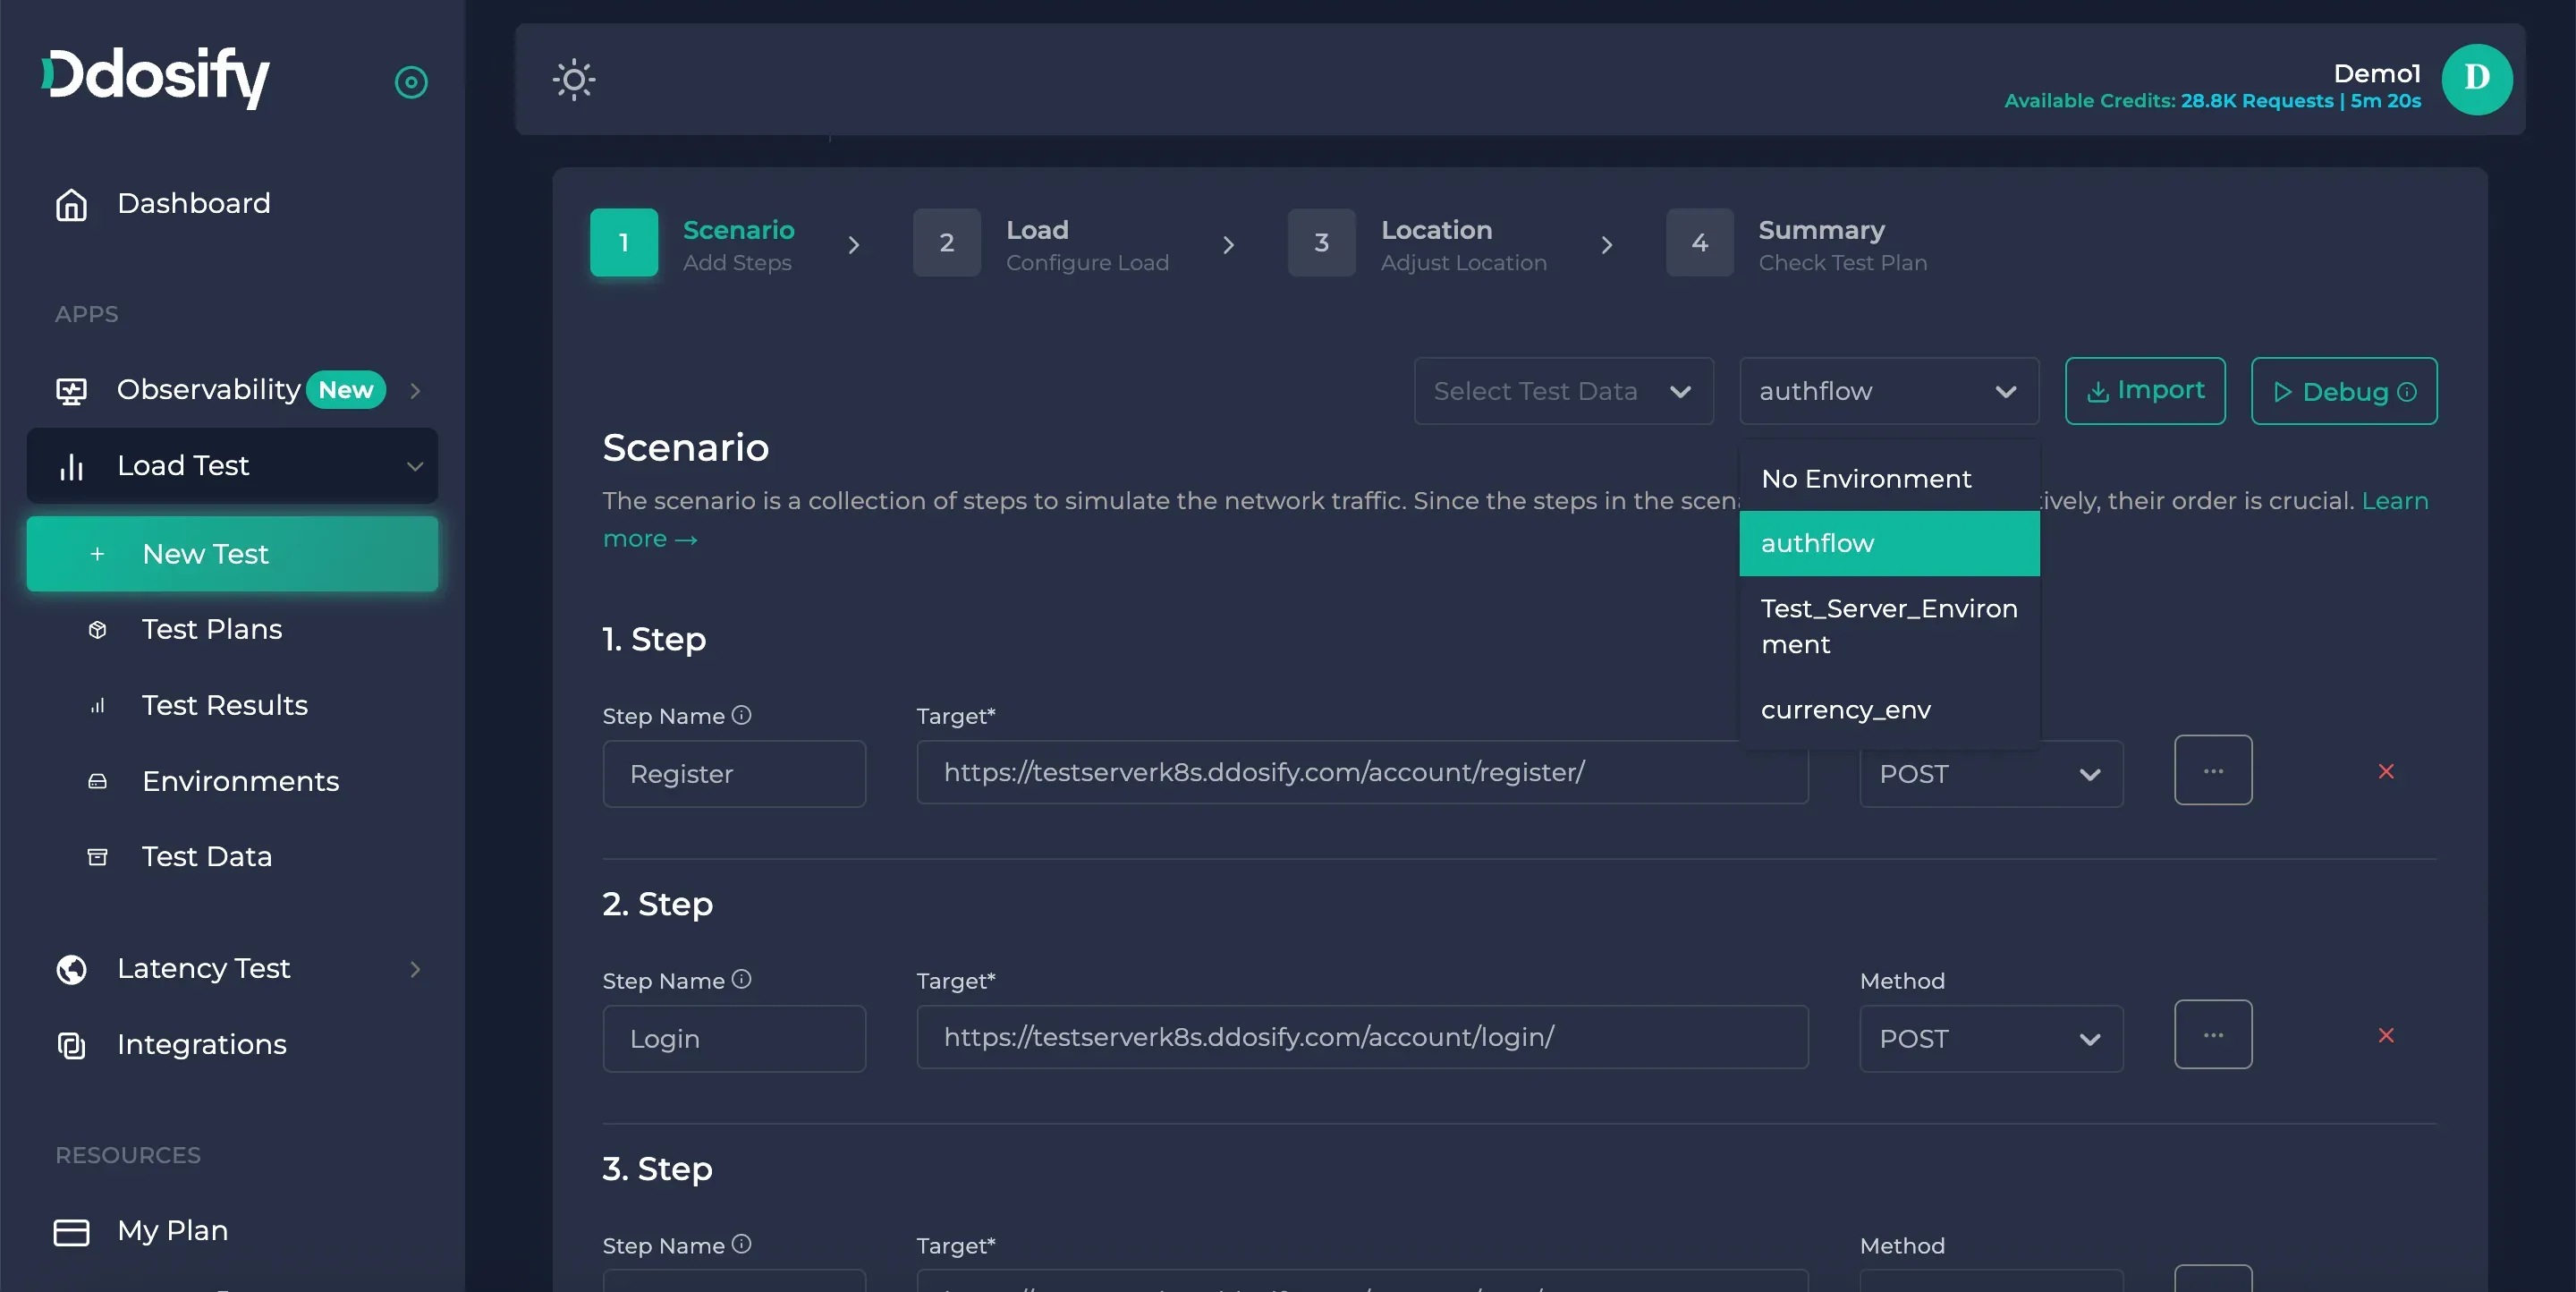Click the Import button
This screenshot has width=2576, height=1292.
pos(2145,391)
